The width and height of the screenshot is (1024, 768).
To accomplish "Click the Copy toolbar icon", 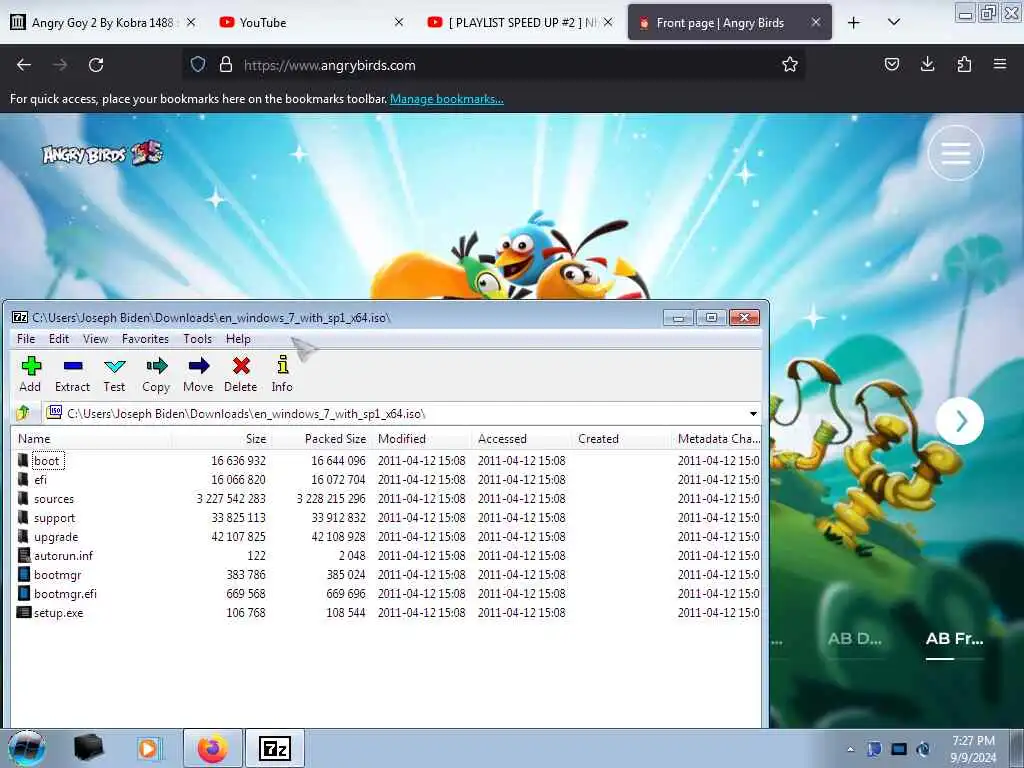I will point(156,374).
